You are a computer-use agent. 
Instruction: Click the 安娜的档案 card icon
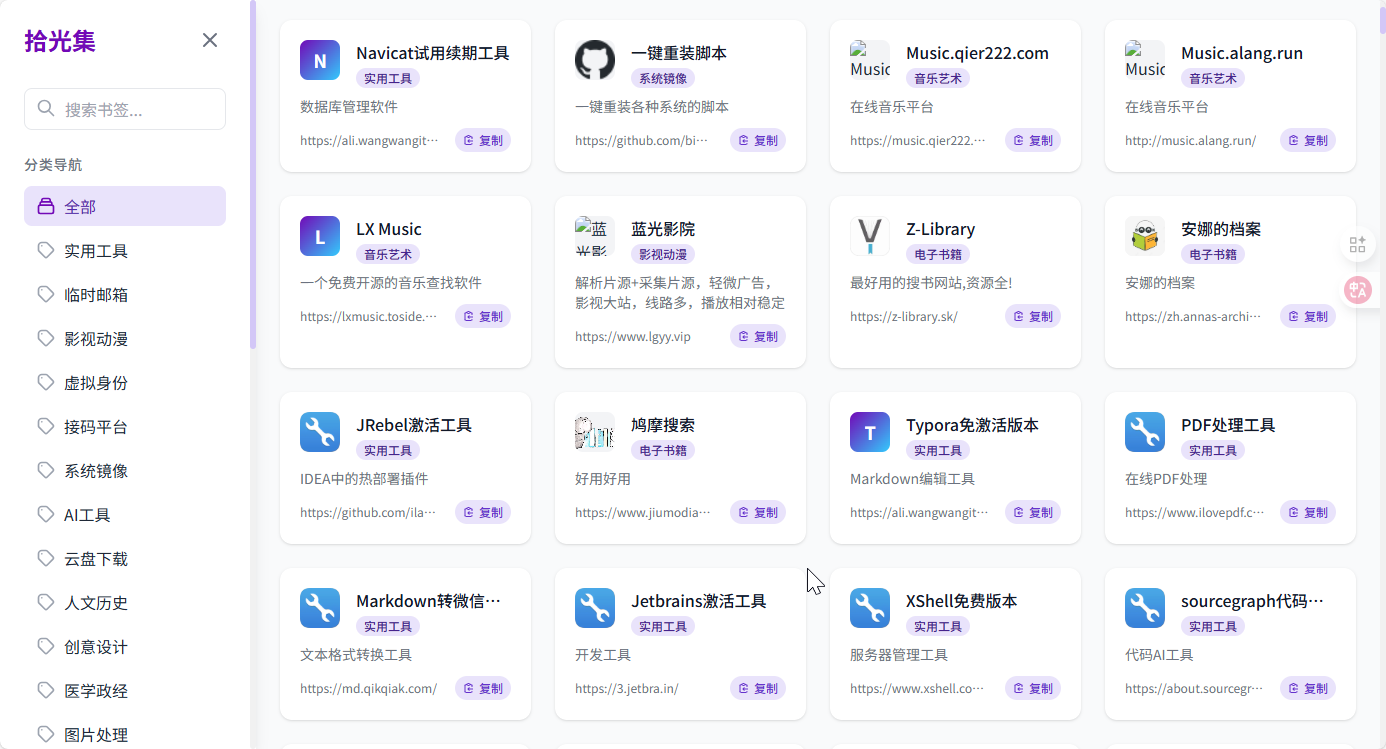1145,236
